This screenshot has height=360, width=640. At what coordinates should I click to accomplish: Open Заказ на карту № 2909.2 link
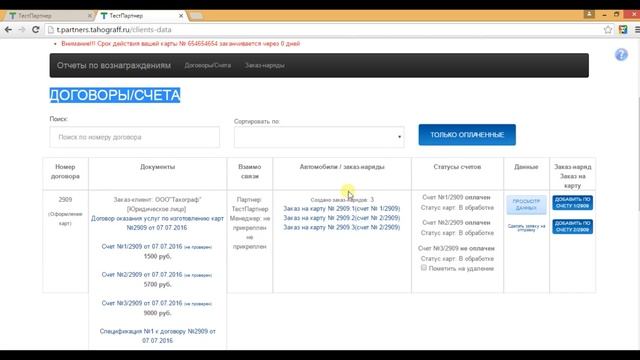pos(342,218)
